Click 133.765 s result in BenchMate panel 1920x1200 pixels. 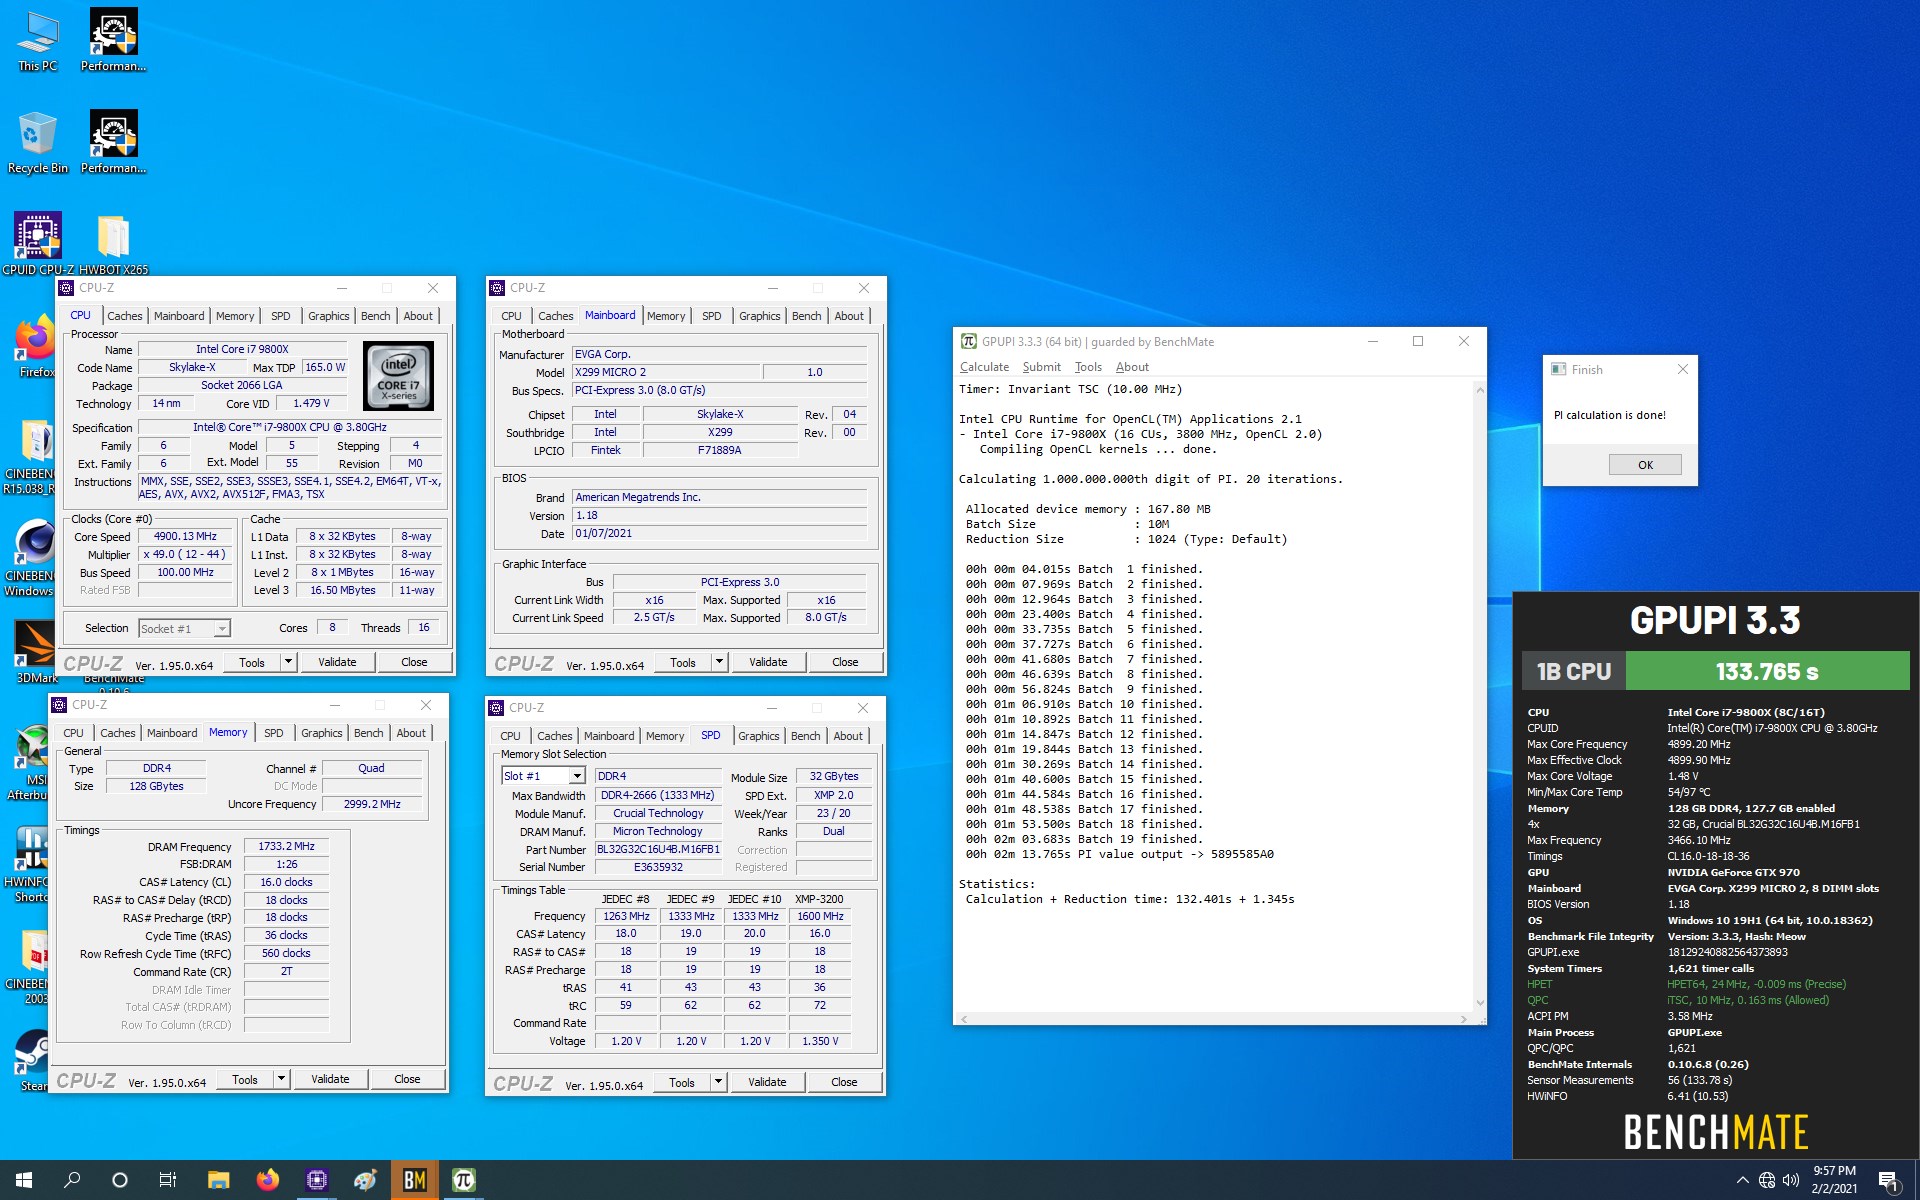[x=1767, y=672]
